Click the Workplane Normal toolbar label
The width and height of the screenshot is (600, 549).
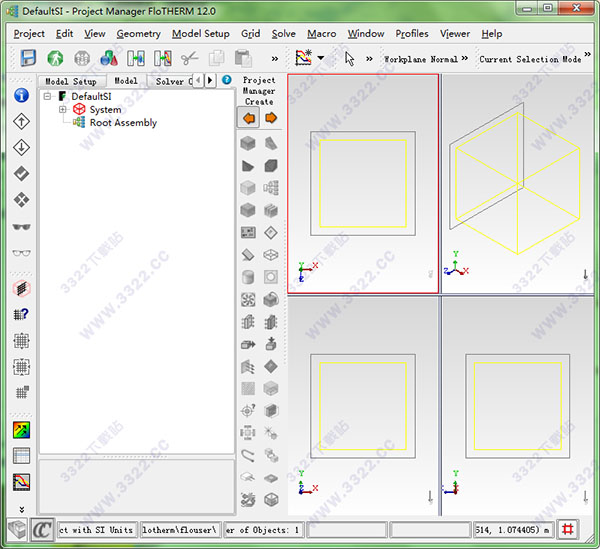tap(420, 59)
